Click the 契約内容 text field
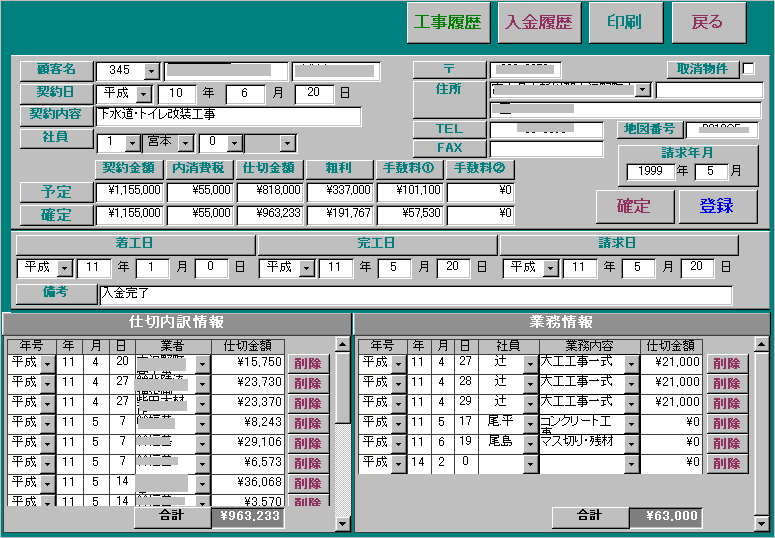775x538 pixels. (x=228, y=116)
